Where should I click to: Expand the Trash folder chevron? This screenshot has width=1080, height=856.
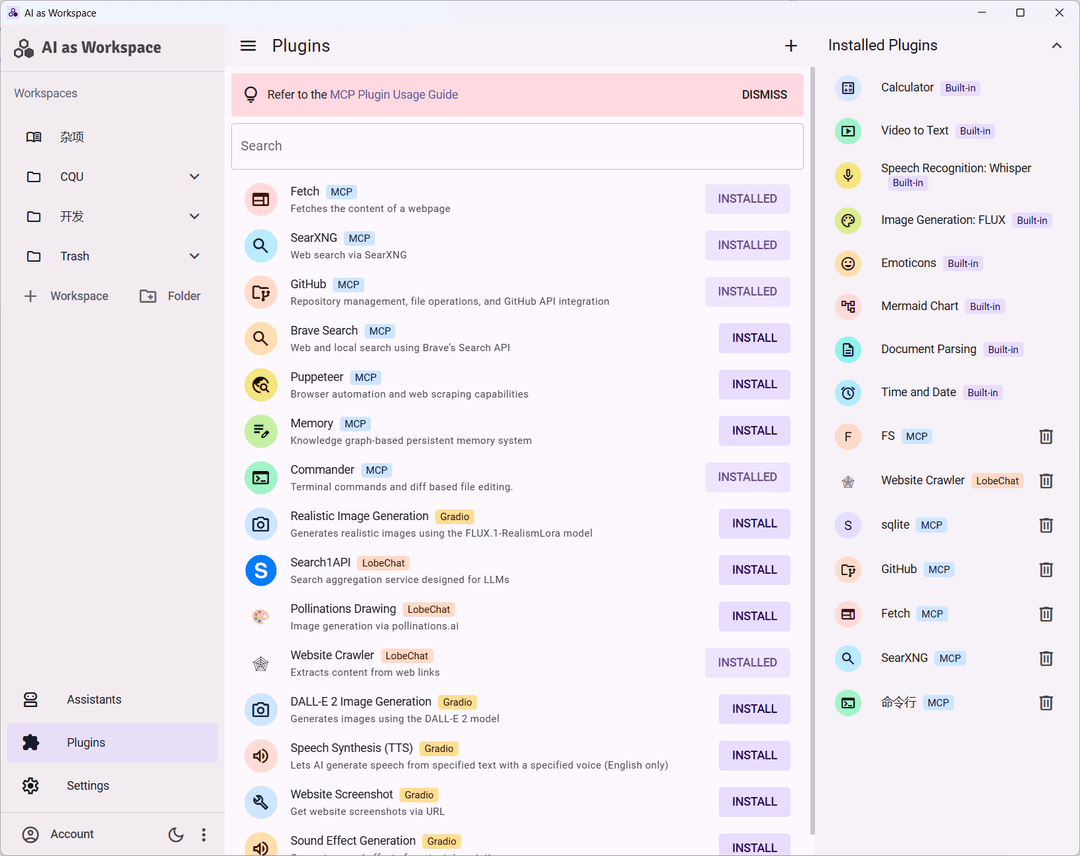click(194, 256)
